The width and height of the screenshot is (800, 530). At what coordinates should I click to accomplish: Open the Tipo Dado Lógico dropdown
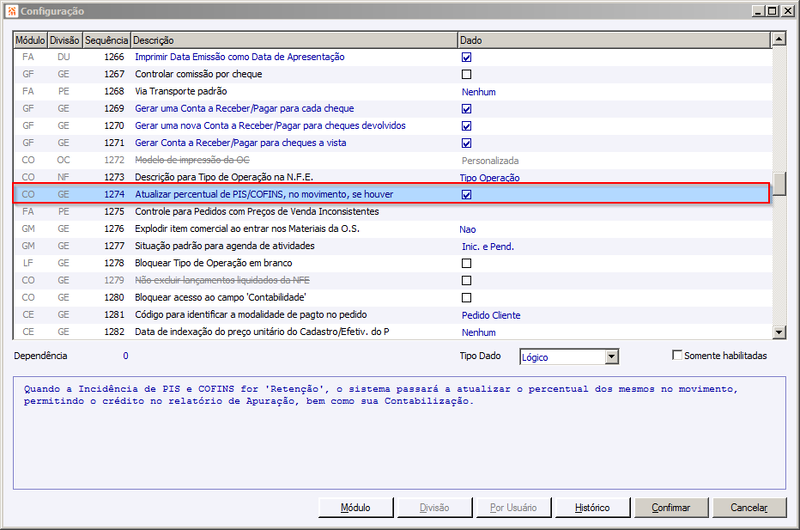612,357
